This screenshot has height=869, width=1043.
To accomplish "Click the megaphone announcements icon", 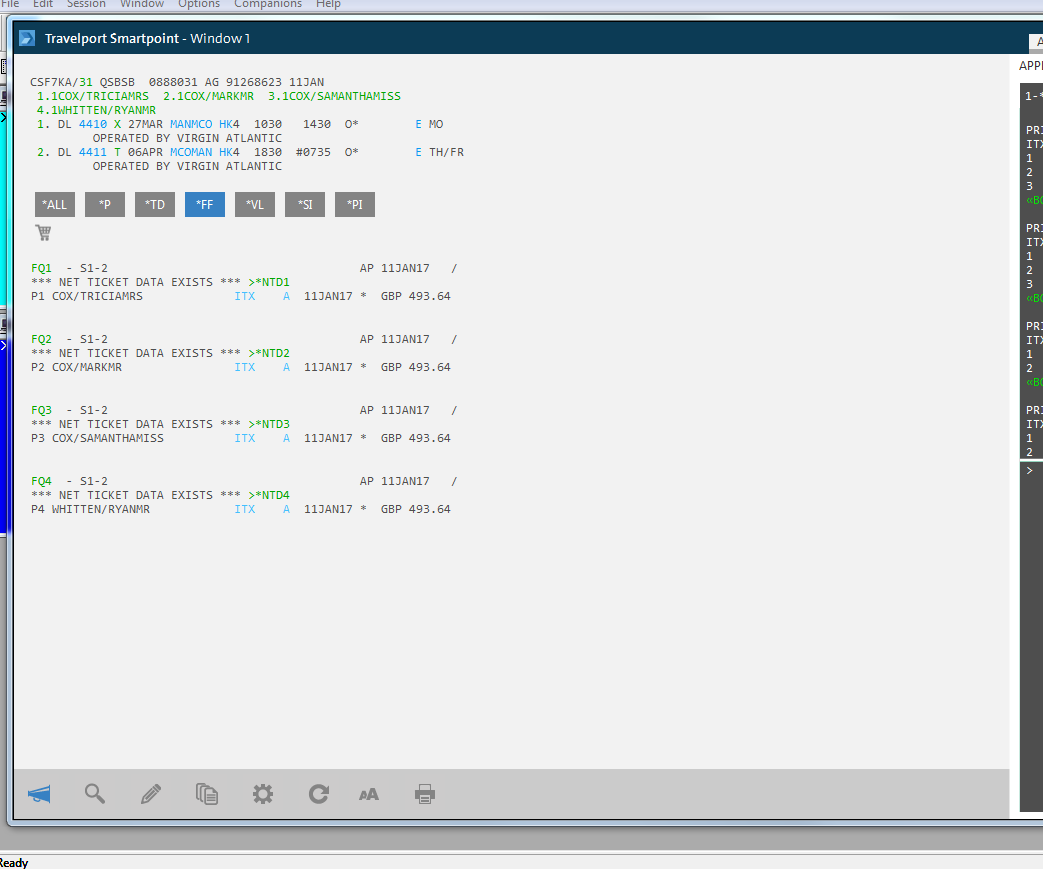I will (39, 794).
